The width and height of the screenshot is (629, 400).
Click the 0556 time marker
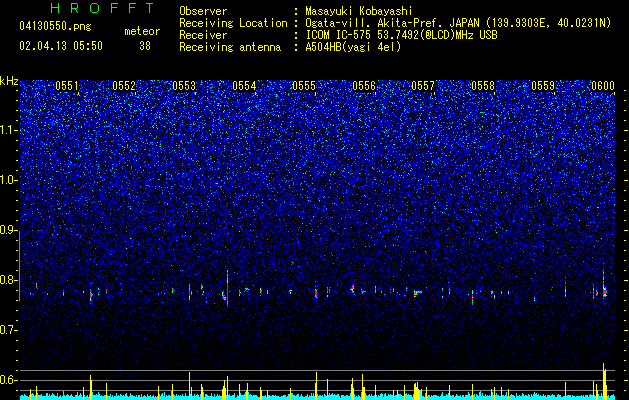[x=364, y=86]
